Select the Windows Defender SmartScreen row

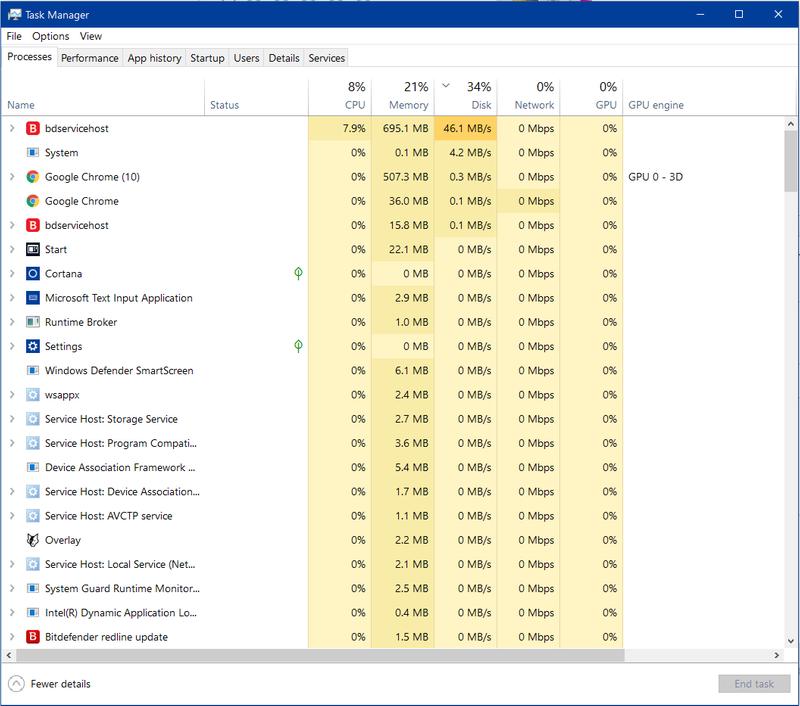pyautogui.click(x=119, y=371)
